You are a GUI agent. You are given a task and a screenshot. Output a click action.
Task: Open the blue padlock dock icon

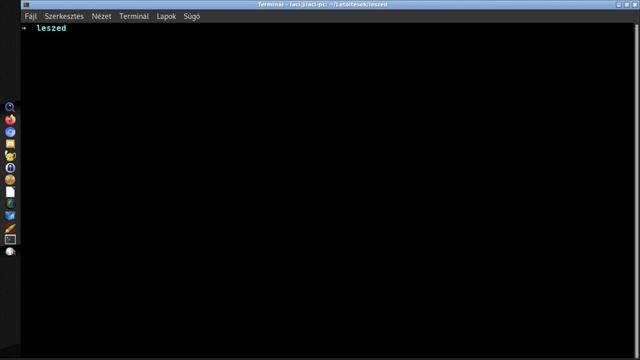pyautogui.click(x=10, y=168)
